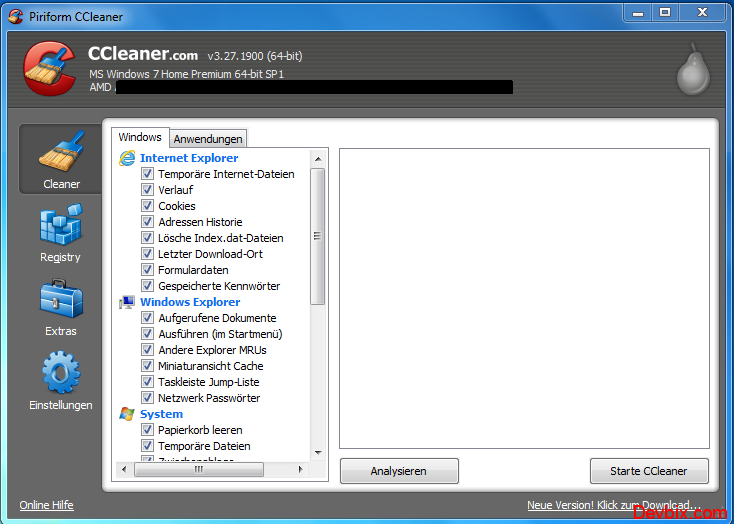Click the CCleaner logo in the header
The height and width of the screenshot is (524, 734).
pyautogui.click(x=49, y=68)
